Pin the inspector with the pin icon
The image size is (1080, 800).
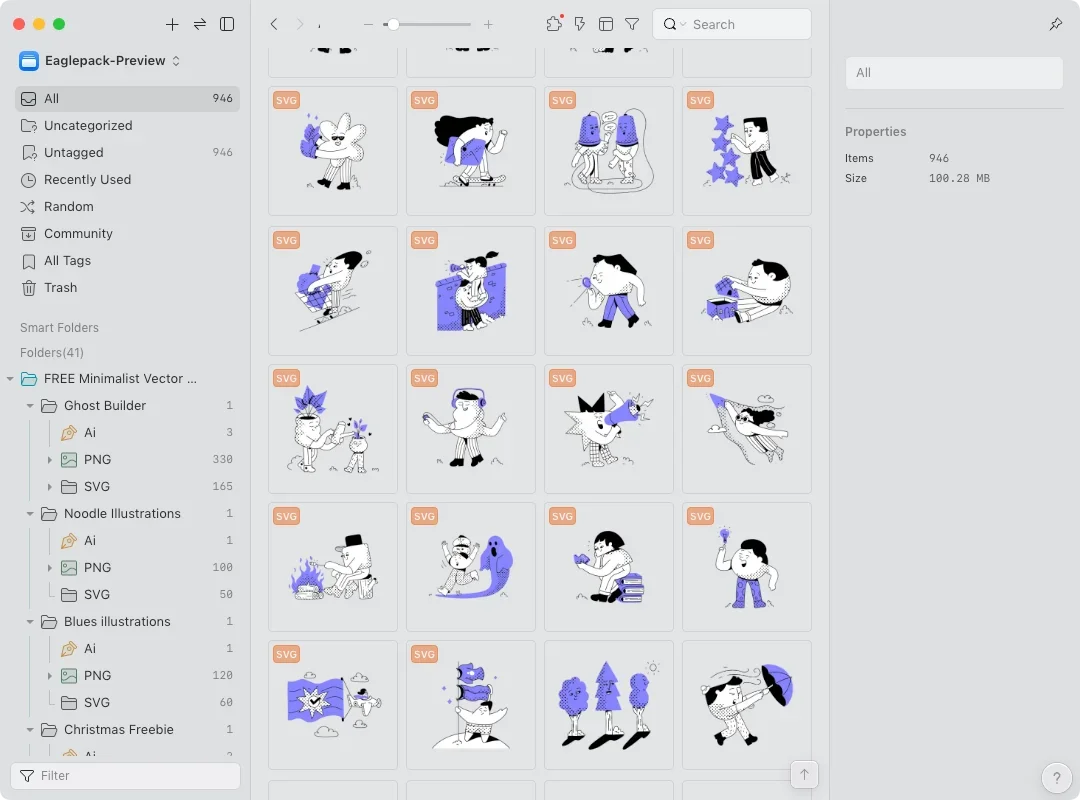[x=1055, y=24]
